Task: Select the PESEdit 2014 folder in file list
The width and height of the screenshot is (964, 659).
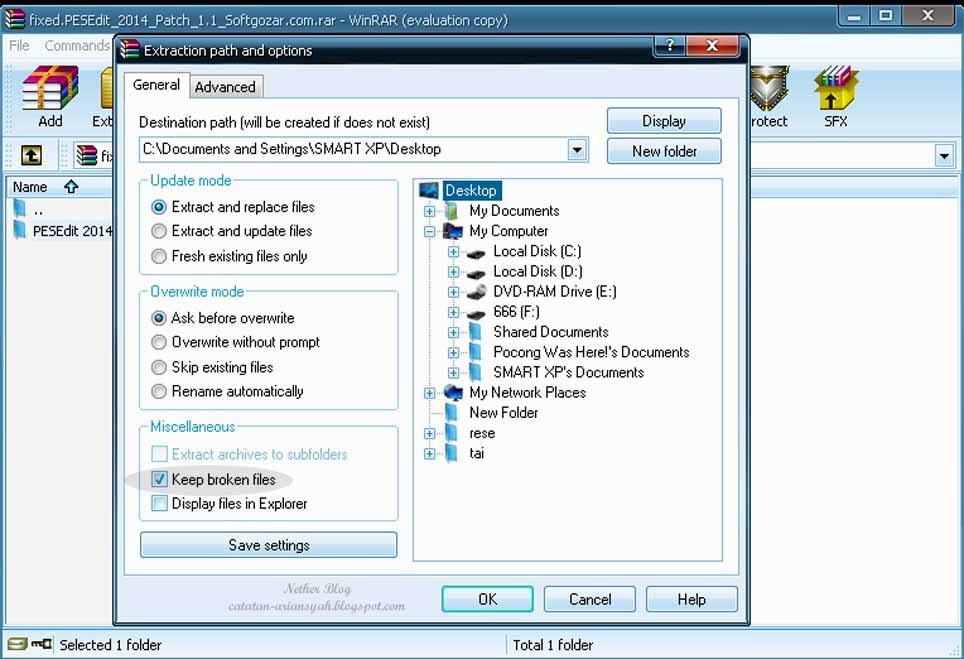Action: click(x=63, y=231)
